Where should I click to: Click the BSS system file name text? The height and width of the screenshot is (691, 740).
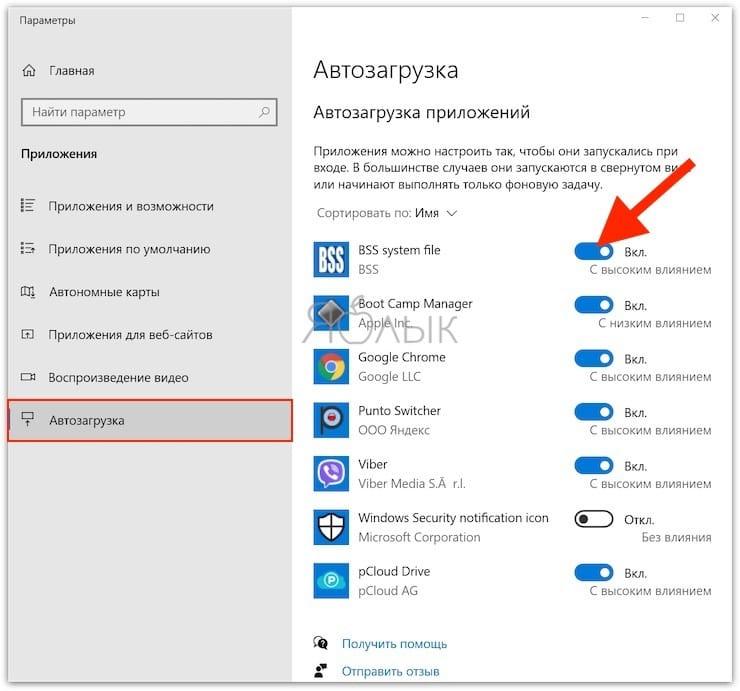pos(399,250)
